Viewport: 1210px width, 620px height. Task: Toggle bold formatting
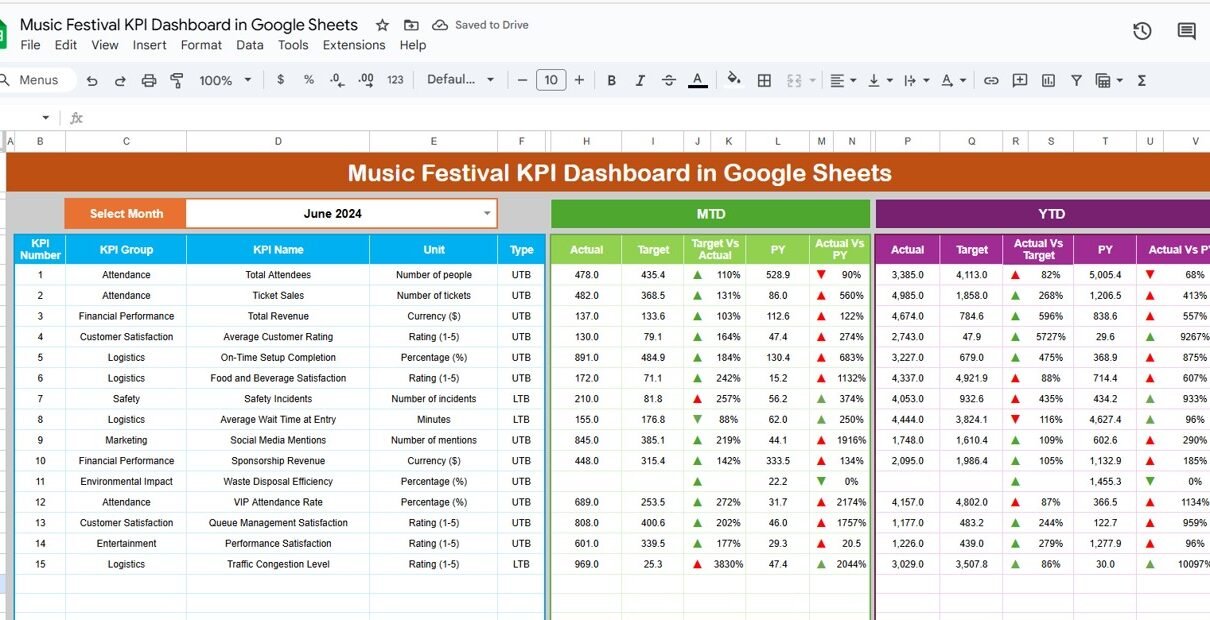(x=612, y=80)
